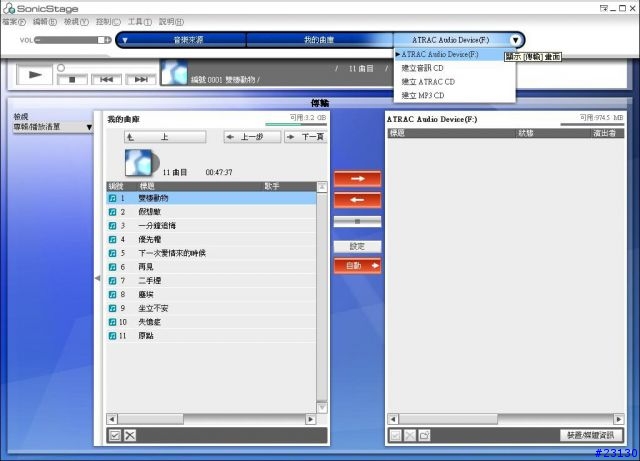The width and height of the screenshot is (640, 461).
Task: Click music note icon of track 11
Action: click(x=112, y=336)
